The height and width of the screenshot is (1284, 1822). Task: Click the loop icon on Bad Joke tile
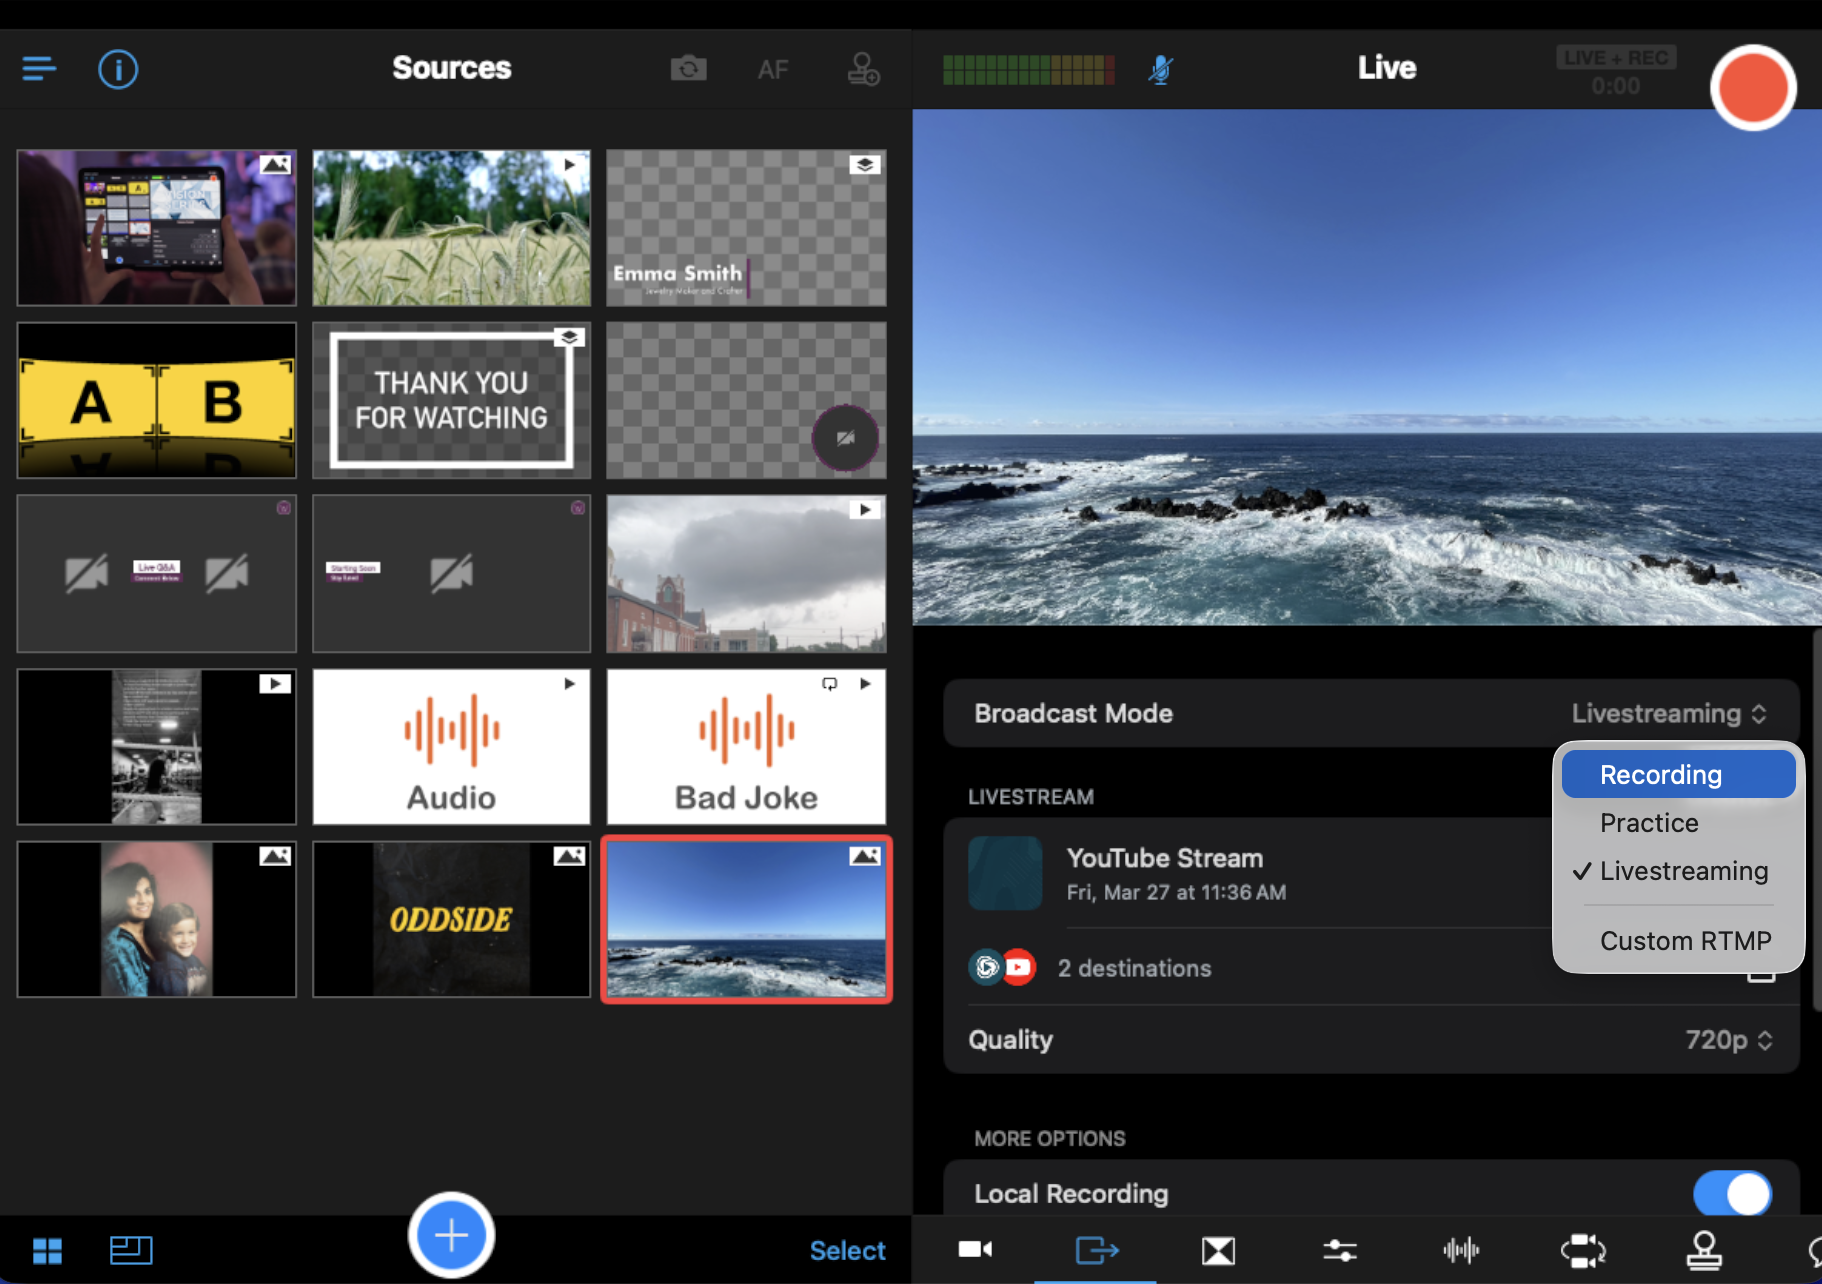click(x=829, y=684)
